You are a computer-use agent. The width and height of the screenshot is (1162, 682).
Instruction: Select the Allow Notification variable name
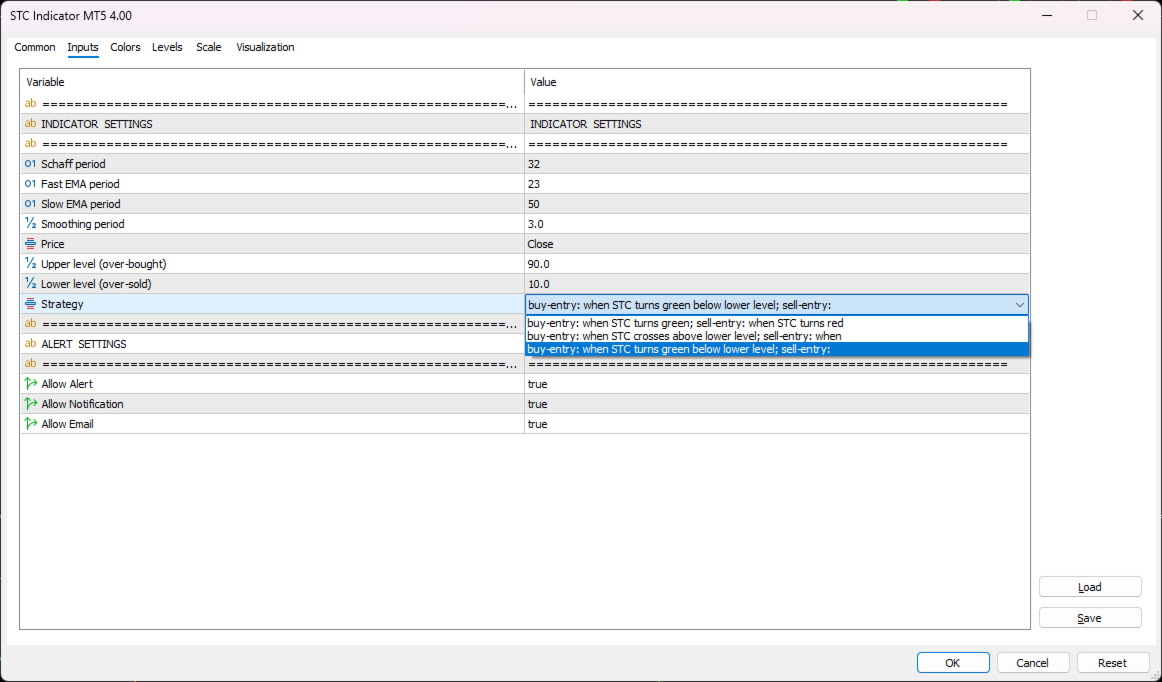tap(82, 404)
